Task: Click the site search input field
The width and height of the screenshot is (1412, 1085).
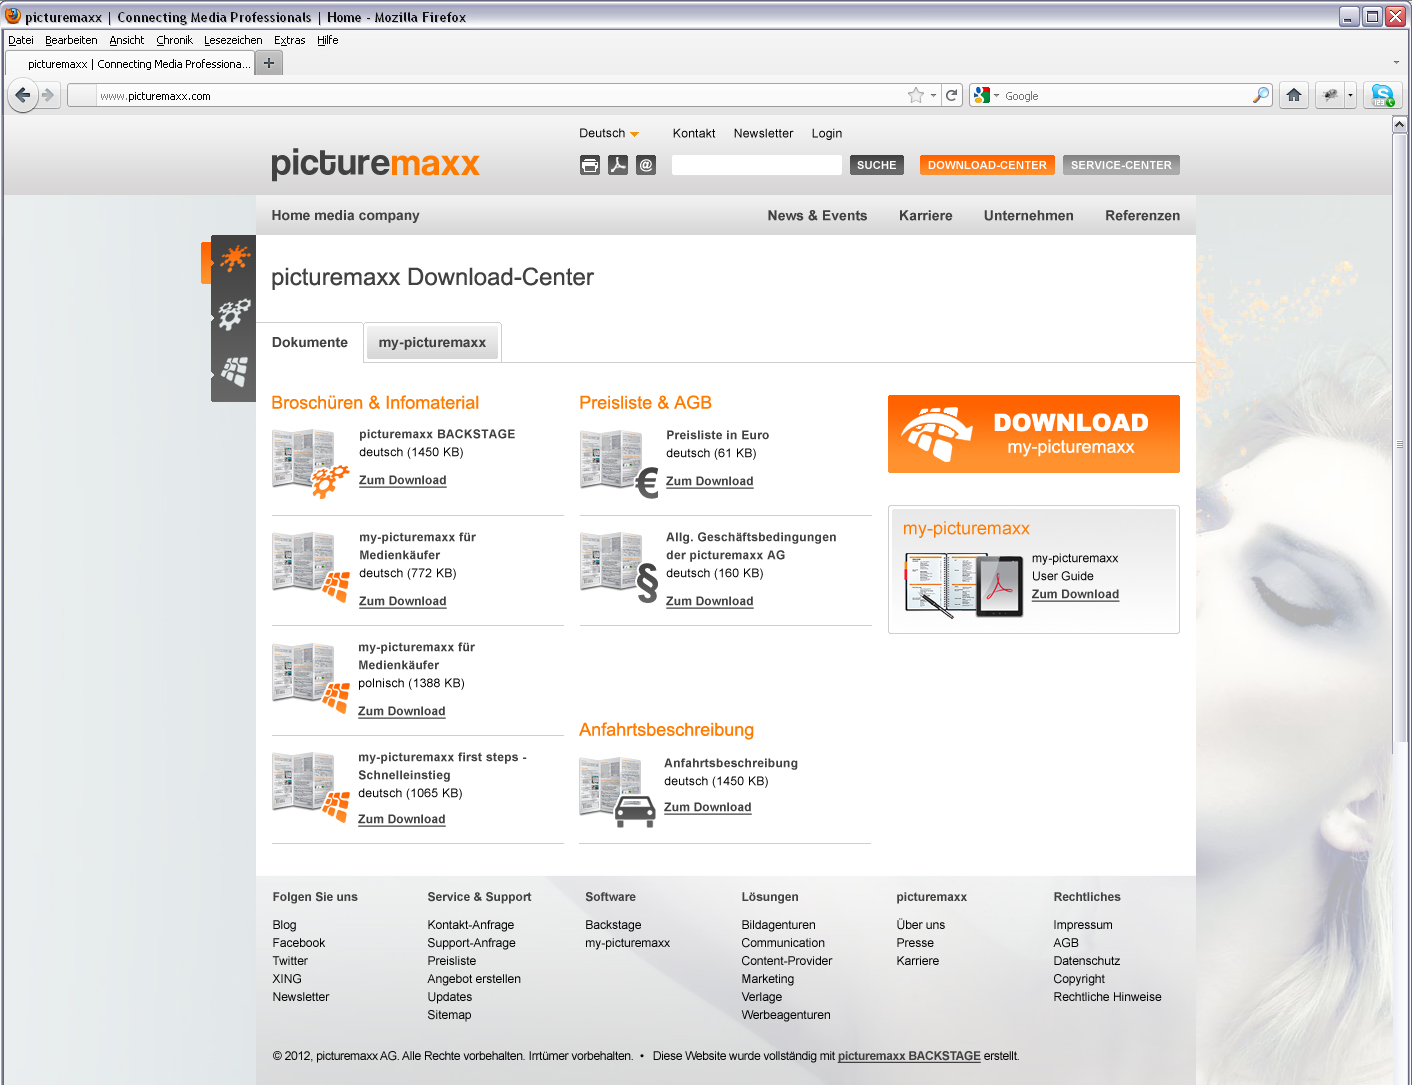Action: click(756, 165)
